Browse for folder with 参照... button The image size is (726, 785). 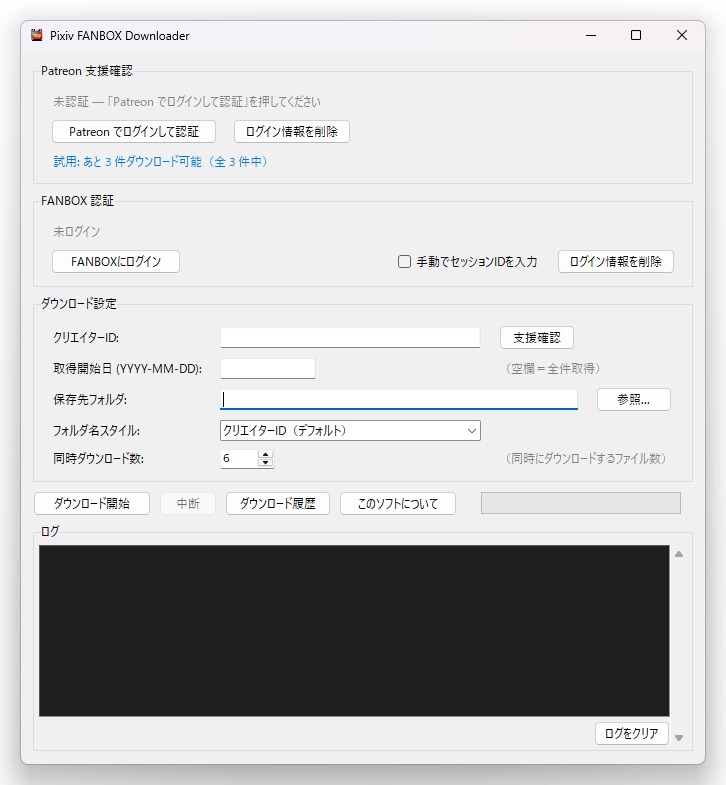coord(633,399)
